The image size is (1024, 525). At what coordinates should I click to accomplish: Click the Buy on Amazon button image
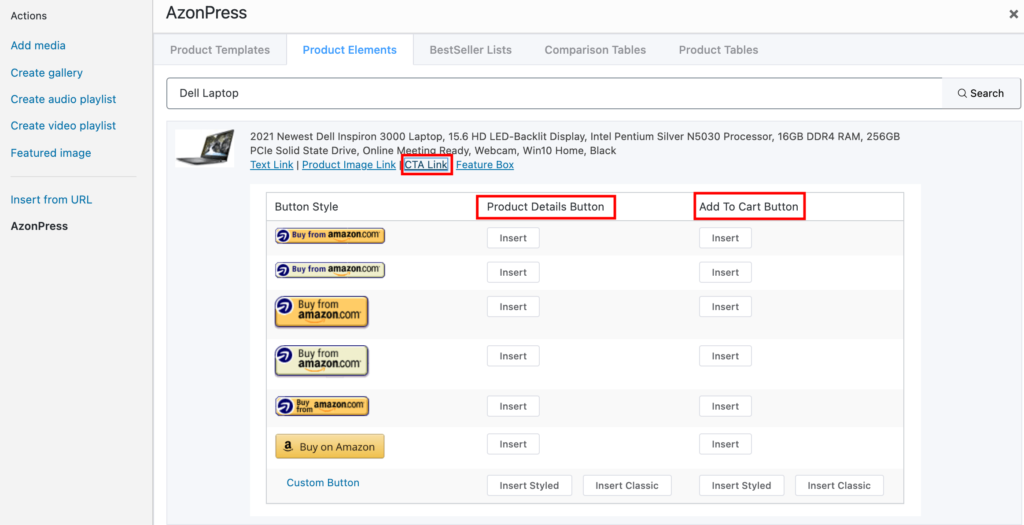pos(330,447)
